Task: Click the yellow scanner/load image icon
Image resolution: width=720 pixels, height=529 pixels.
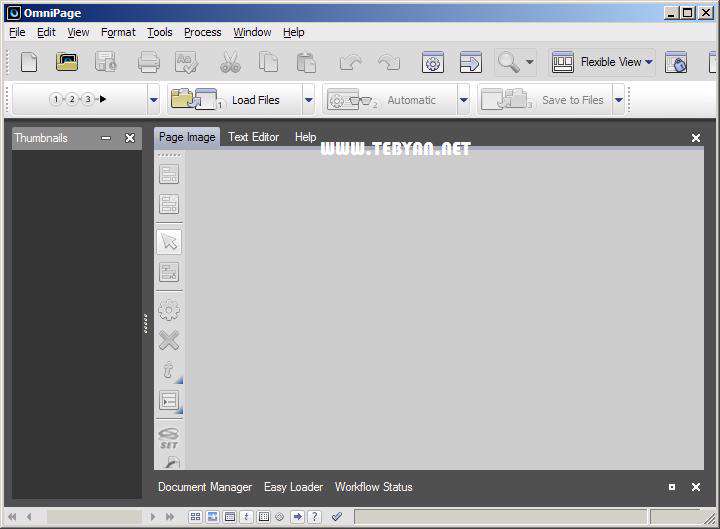Action: tap(67, 62)
